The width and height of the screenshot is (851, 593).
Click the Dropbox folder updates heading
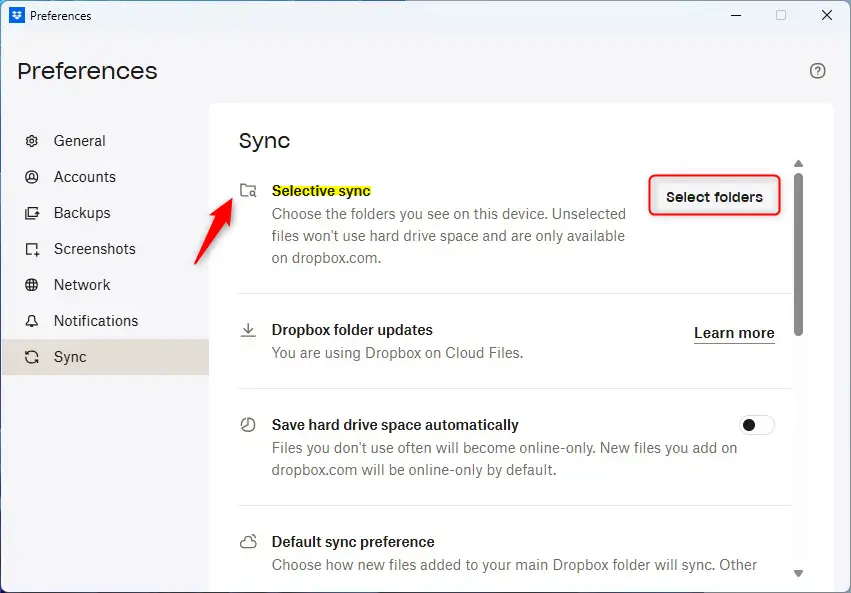point(352,330)
